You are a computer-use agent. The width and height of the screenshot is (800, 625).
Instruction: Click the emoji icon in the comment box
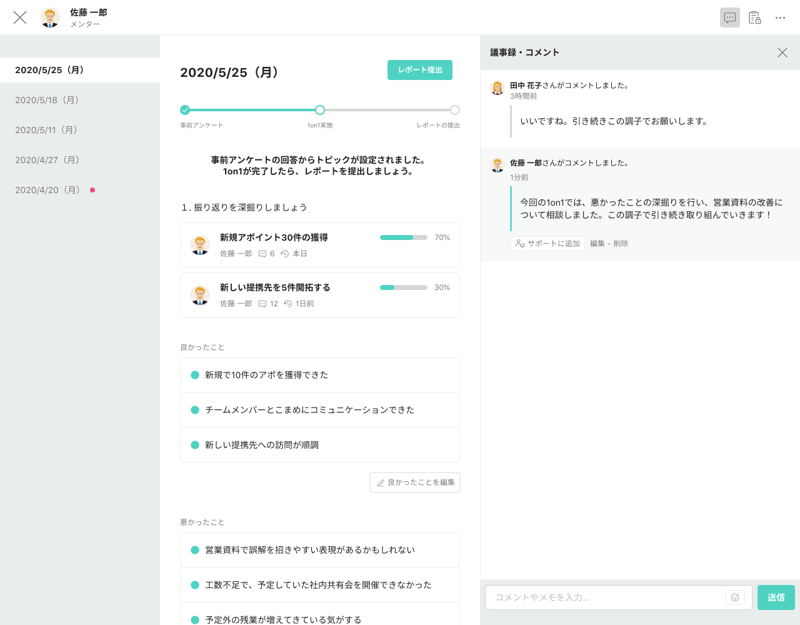[x=735, y=597]
